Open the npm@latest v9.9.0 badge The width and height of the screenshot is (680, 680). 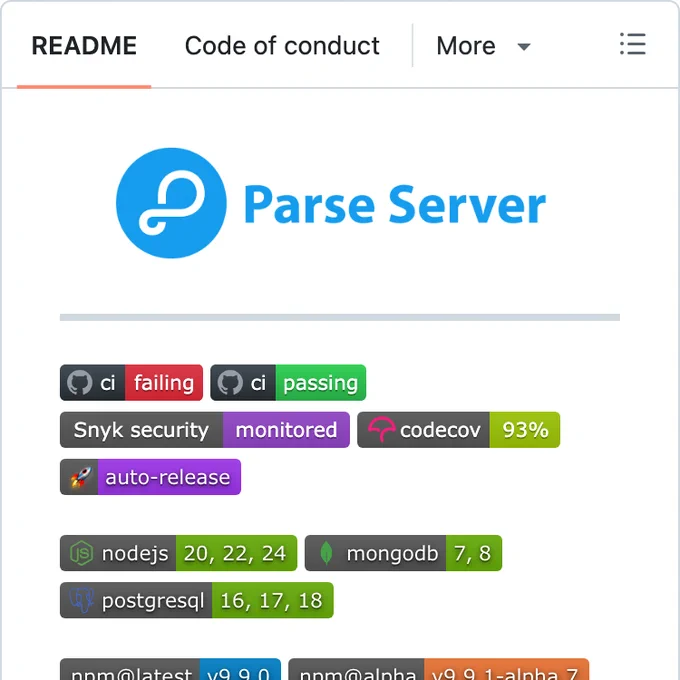click(x=170, y=670)
